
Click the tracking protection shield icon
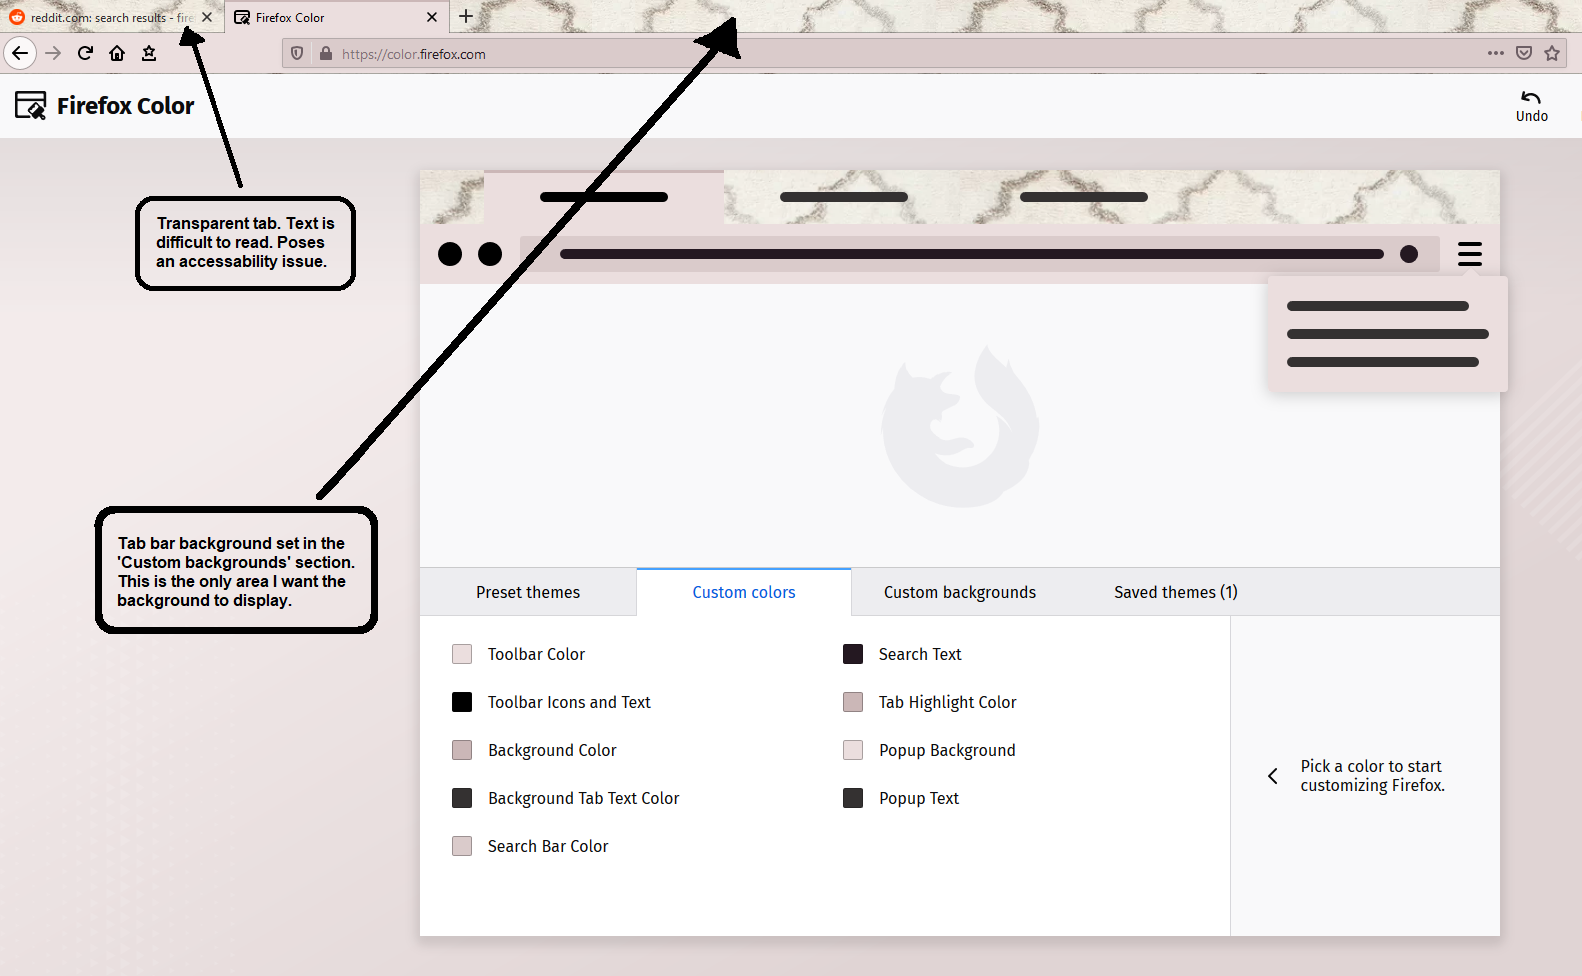tap(297, 53)
